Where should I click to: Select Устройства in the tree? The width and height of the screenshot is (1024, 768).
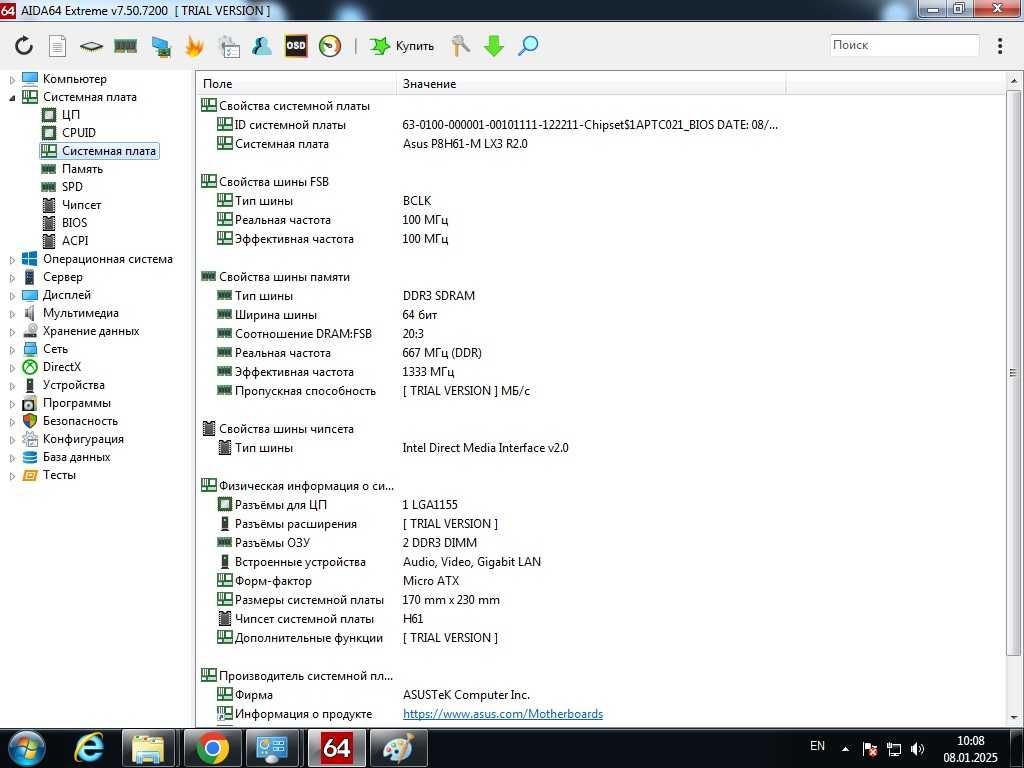coord(73,385)
